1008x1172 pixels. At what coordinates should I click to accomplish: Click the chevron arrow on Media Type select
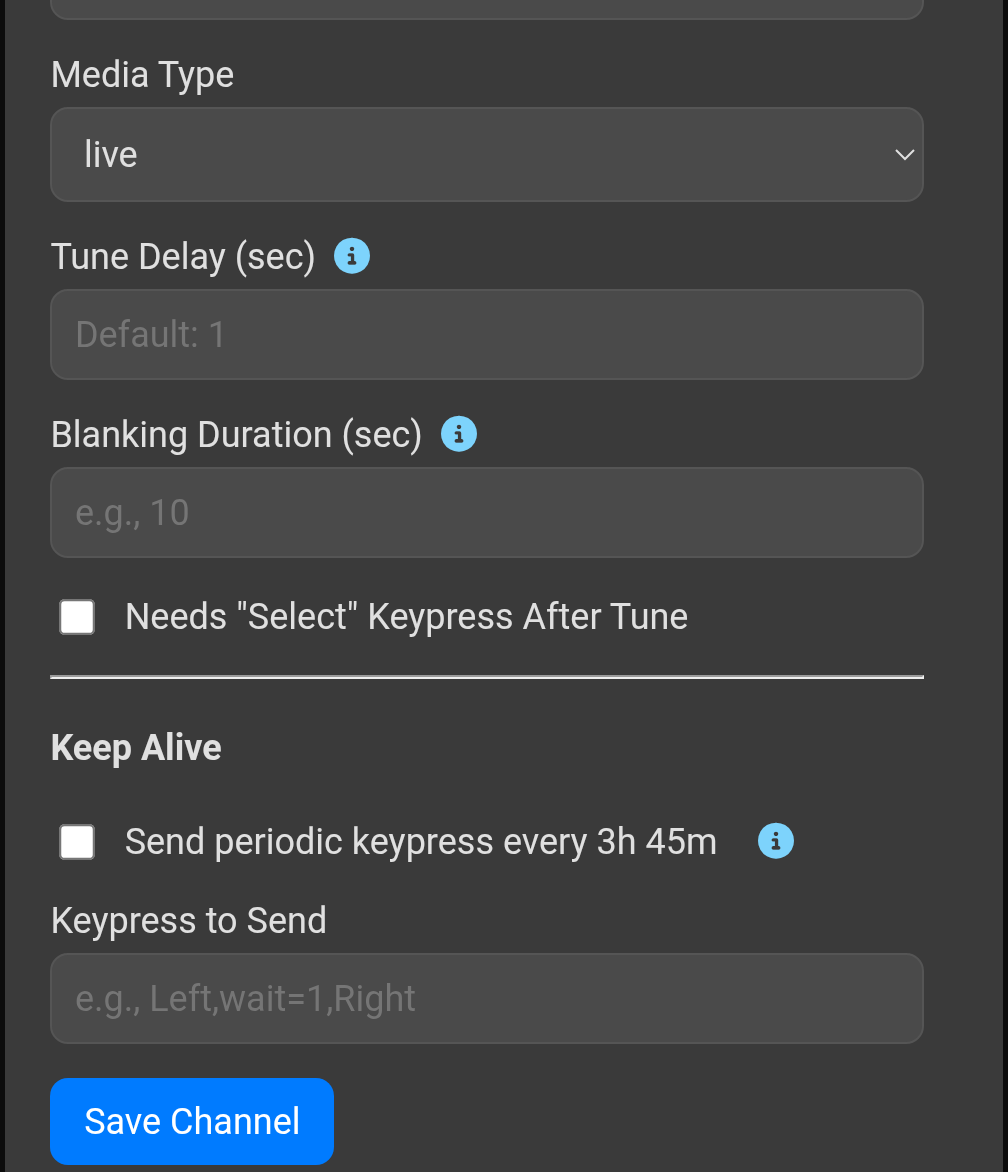point(904,155)
